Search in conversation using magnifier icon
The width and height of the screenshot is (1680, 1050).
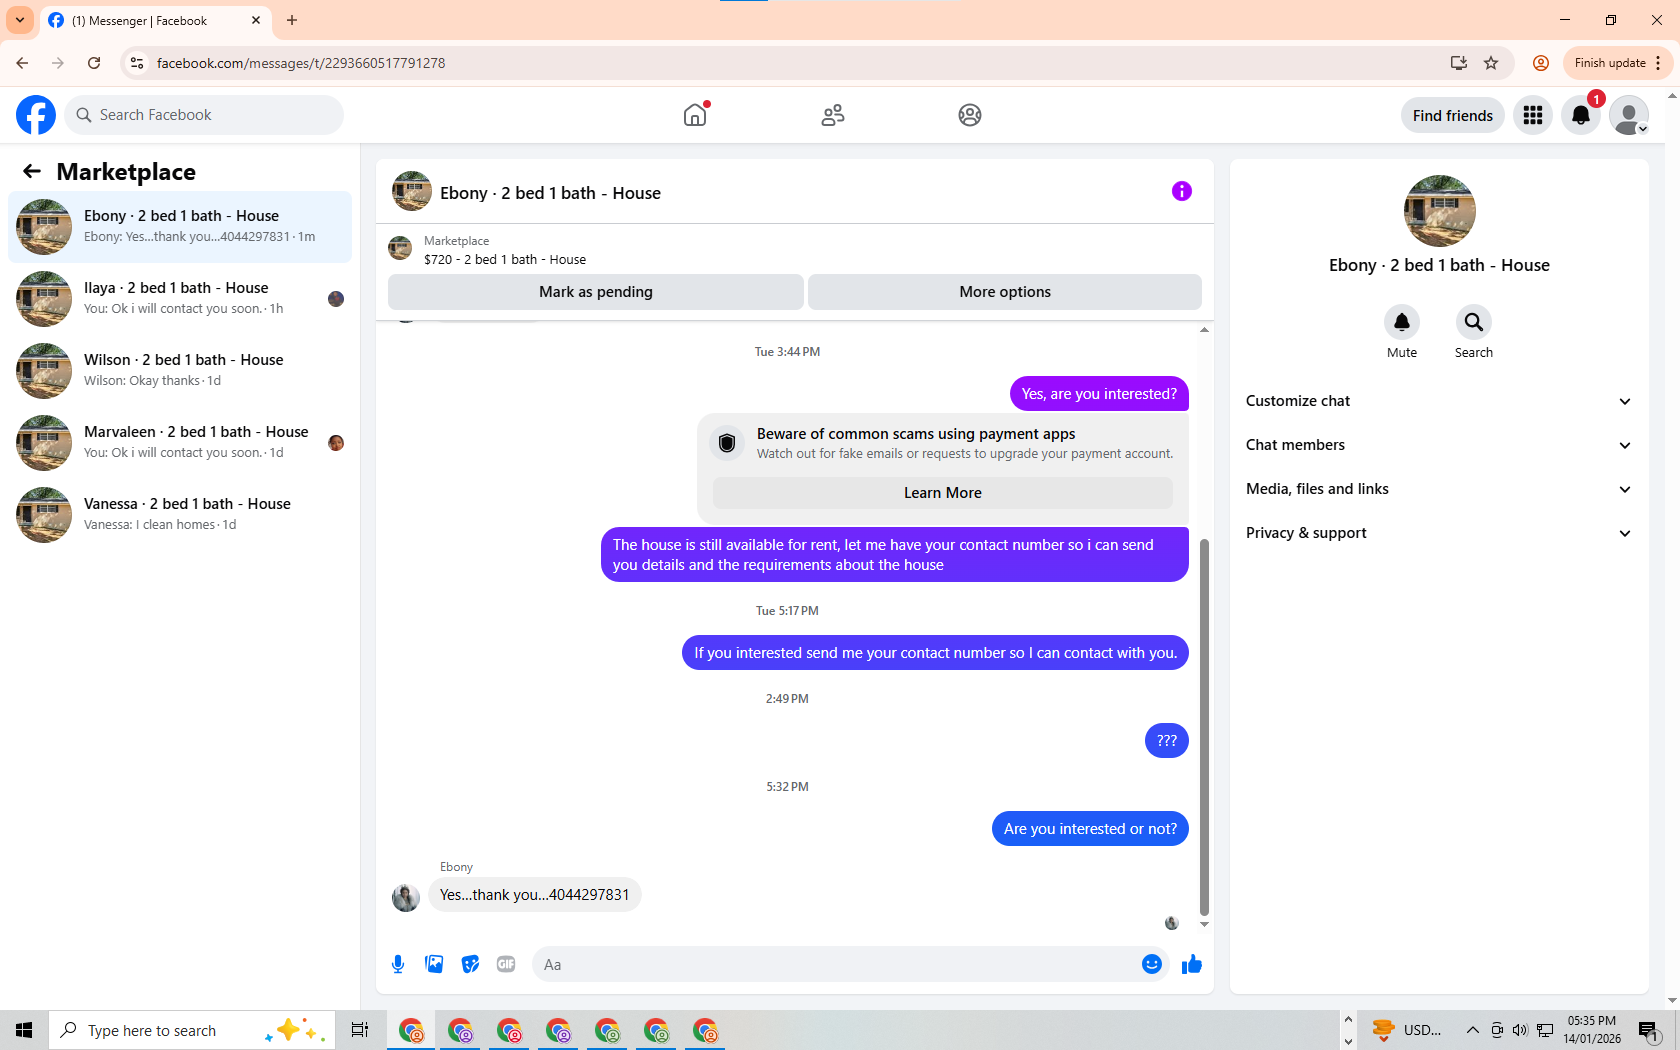(1474, 322)
